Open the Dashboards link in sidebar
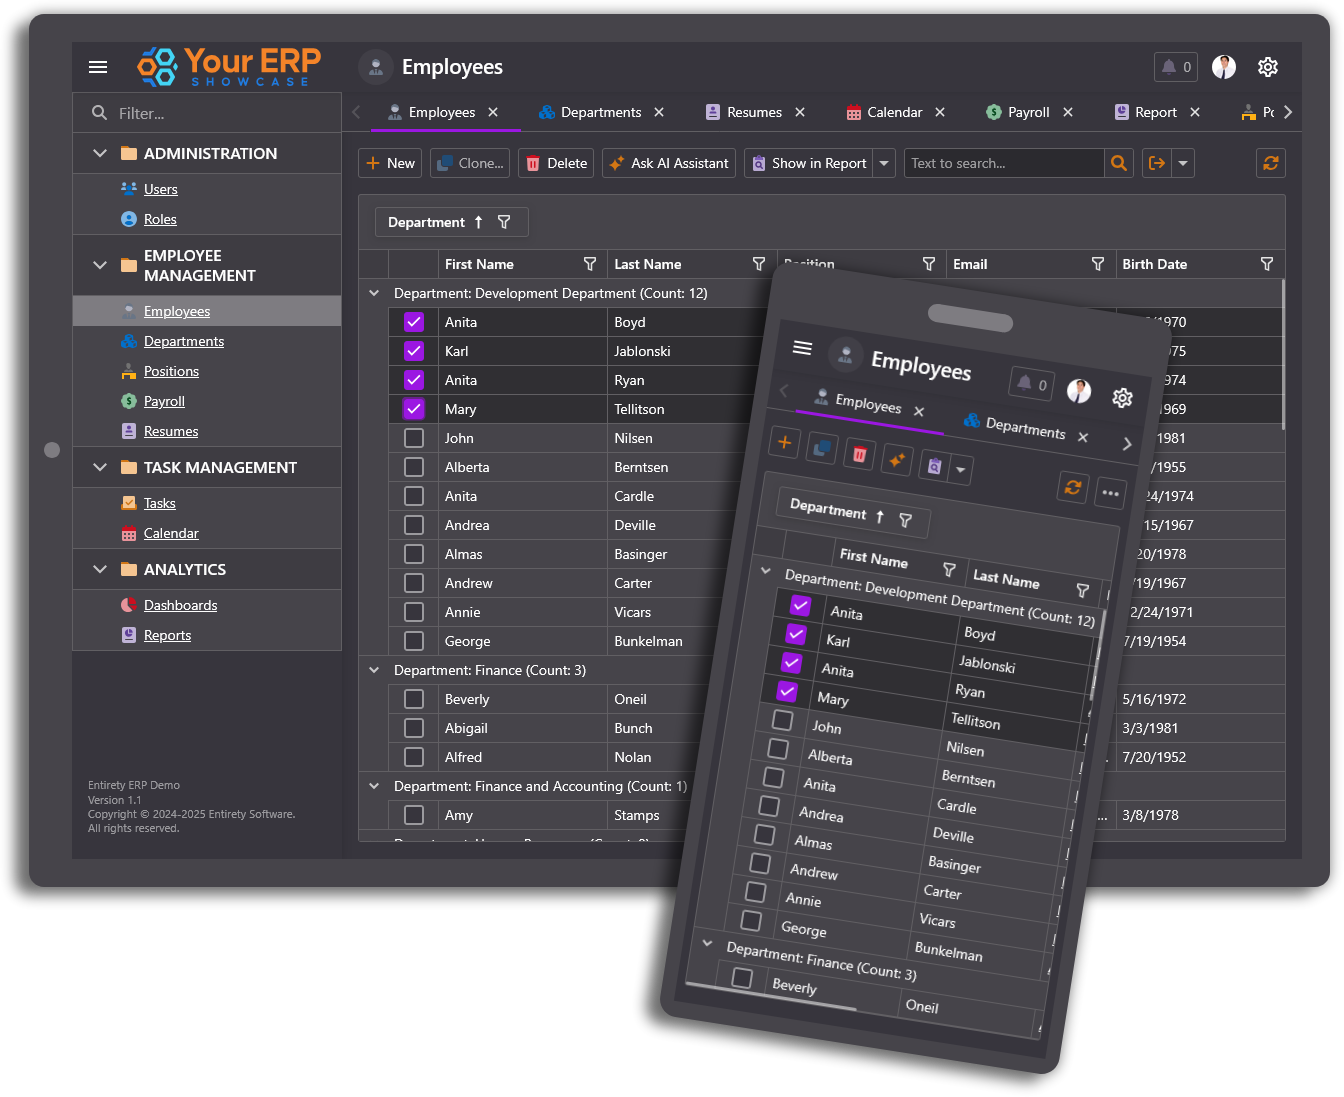Screen dimensions: 1344x1097 click(x=180, y=605)
